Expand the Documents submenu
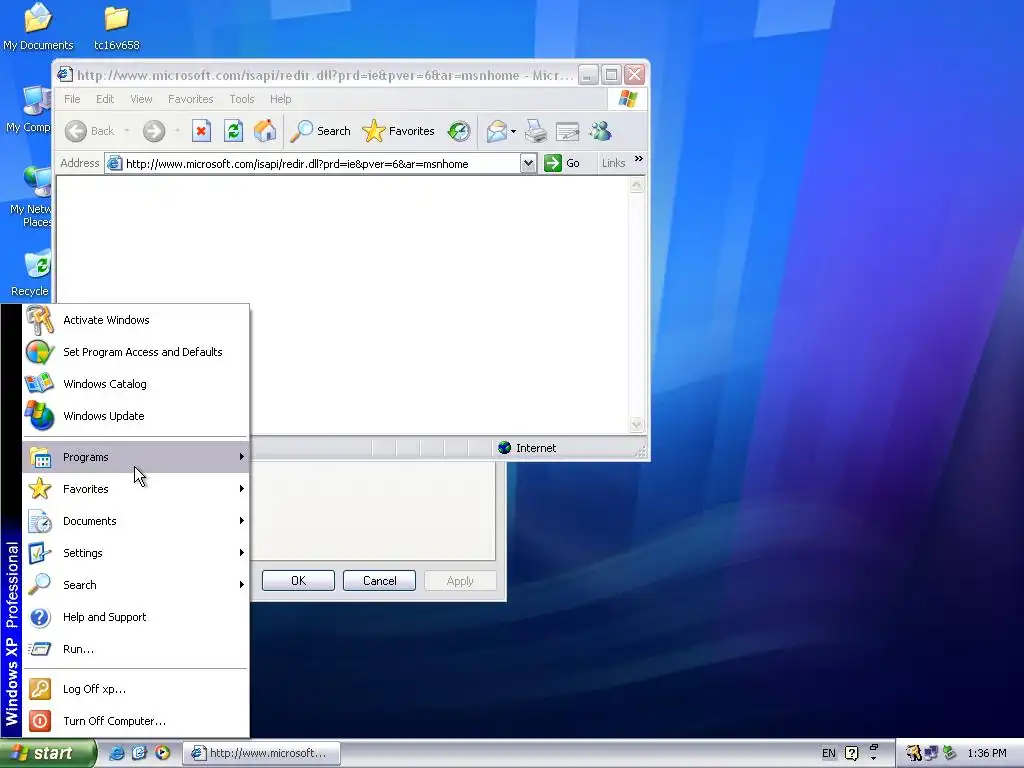The height and width of the screenshot is (768, 1024). [136, 521]
